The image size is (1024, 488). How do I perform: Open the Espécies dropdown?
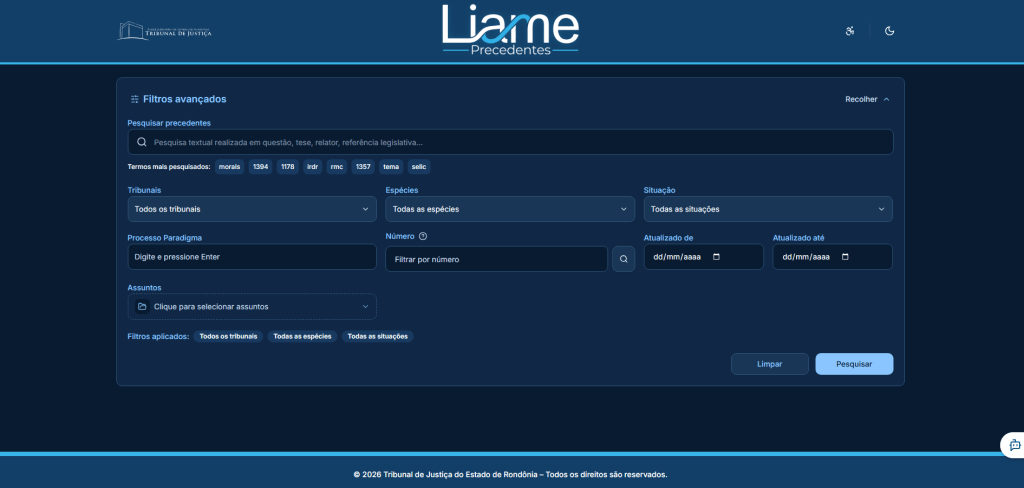[510, 209]
